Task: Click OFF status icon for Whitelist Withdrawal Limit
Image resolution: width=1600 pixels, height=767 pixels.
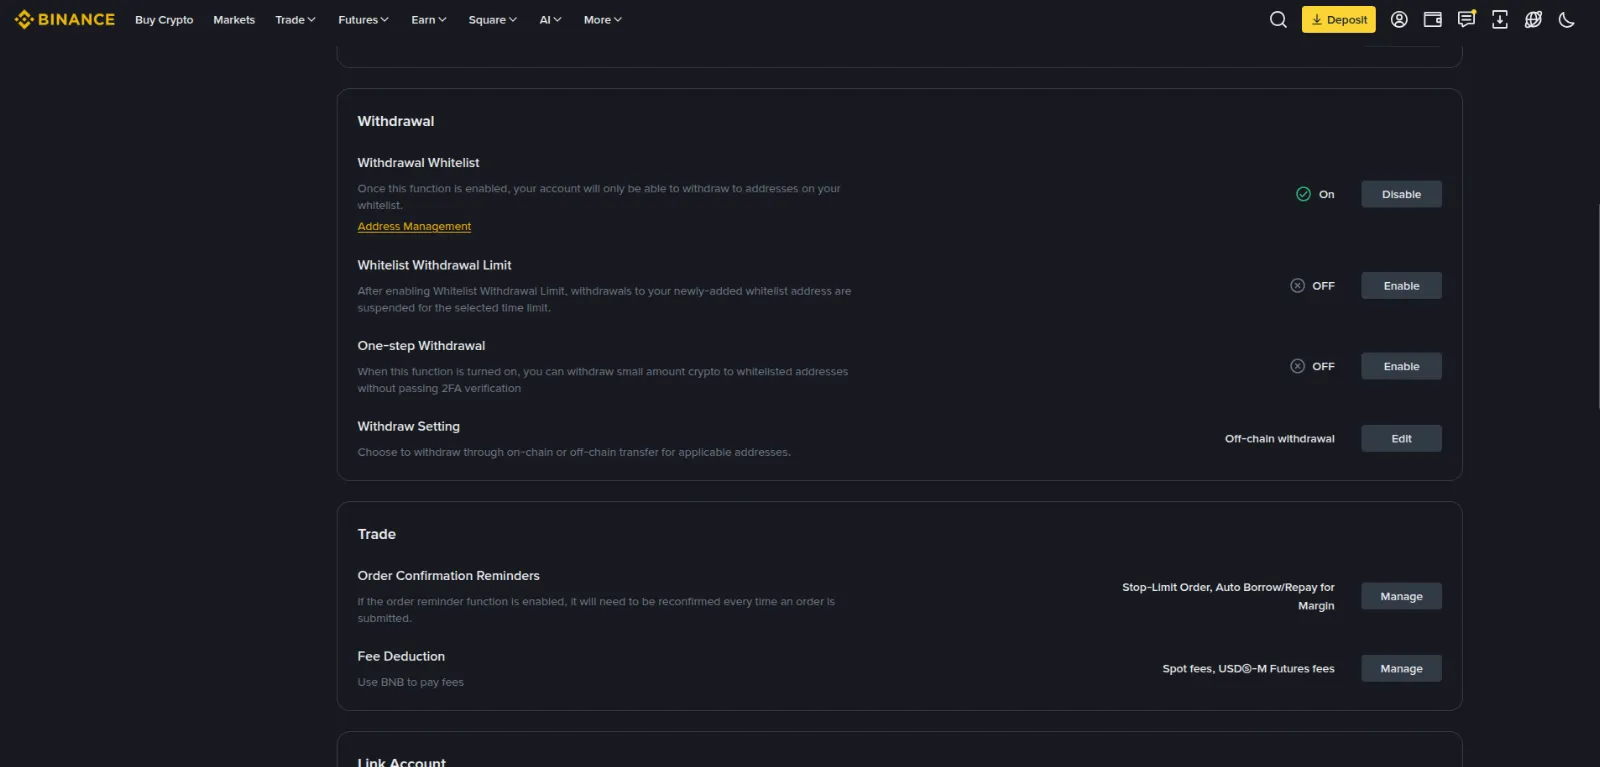Action: tap(1297, 286)
